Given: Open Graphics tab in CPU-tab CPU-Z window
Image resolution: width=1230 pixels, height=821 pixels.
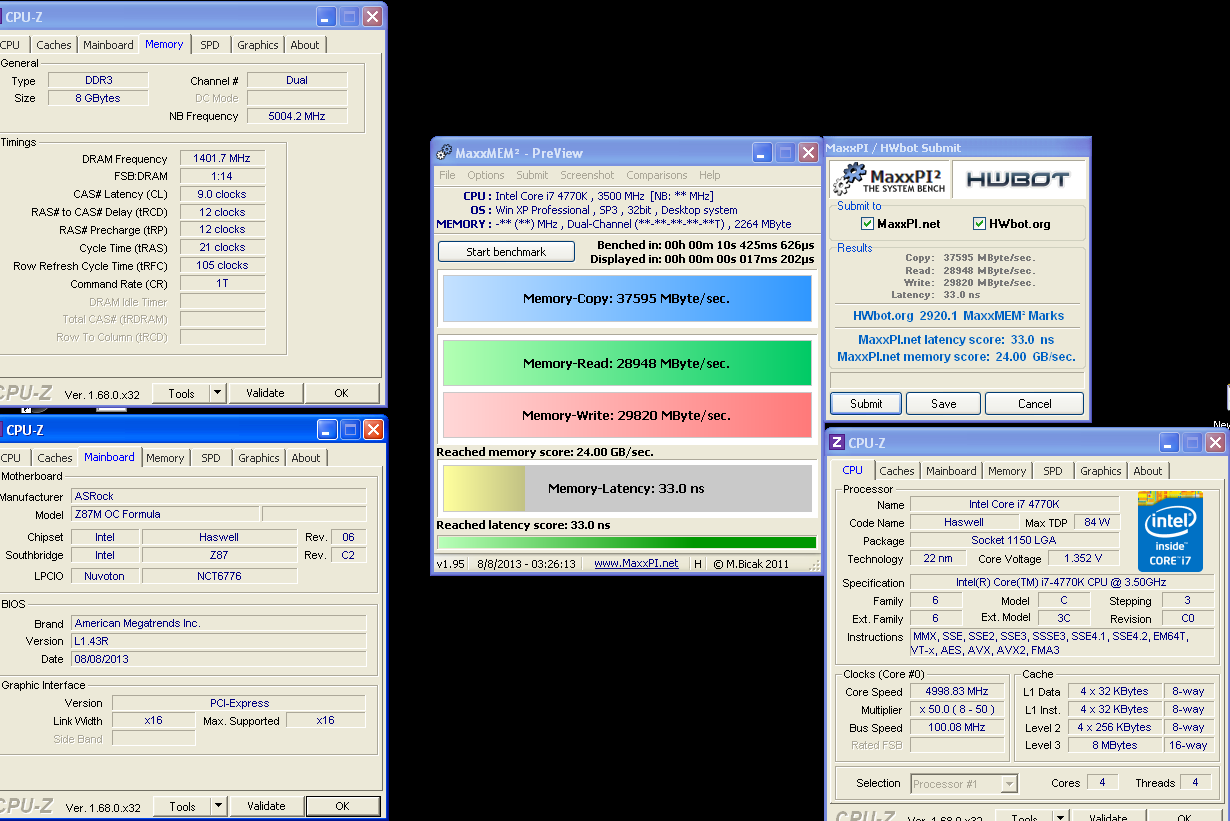Looking at the screenshot, I should (1101, 471).
